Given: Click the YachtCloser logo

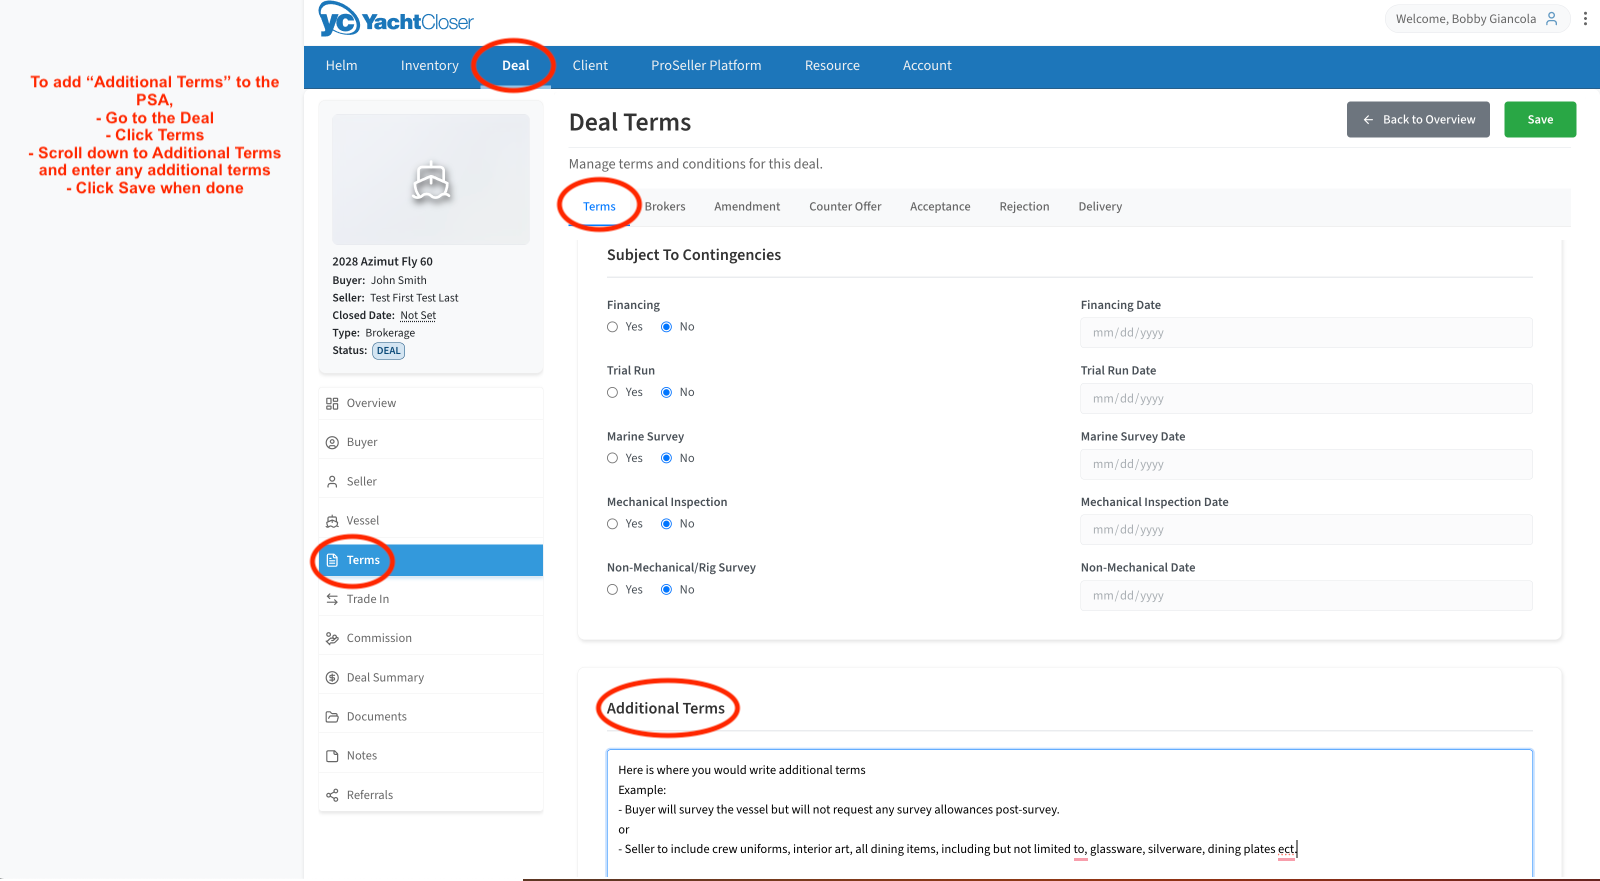Looking at the screenshot, I should (396, 20).
